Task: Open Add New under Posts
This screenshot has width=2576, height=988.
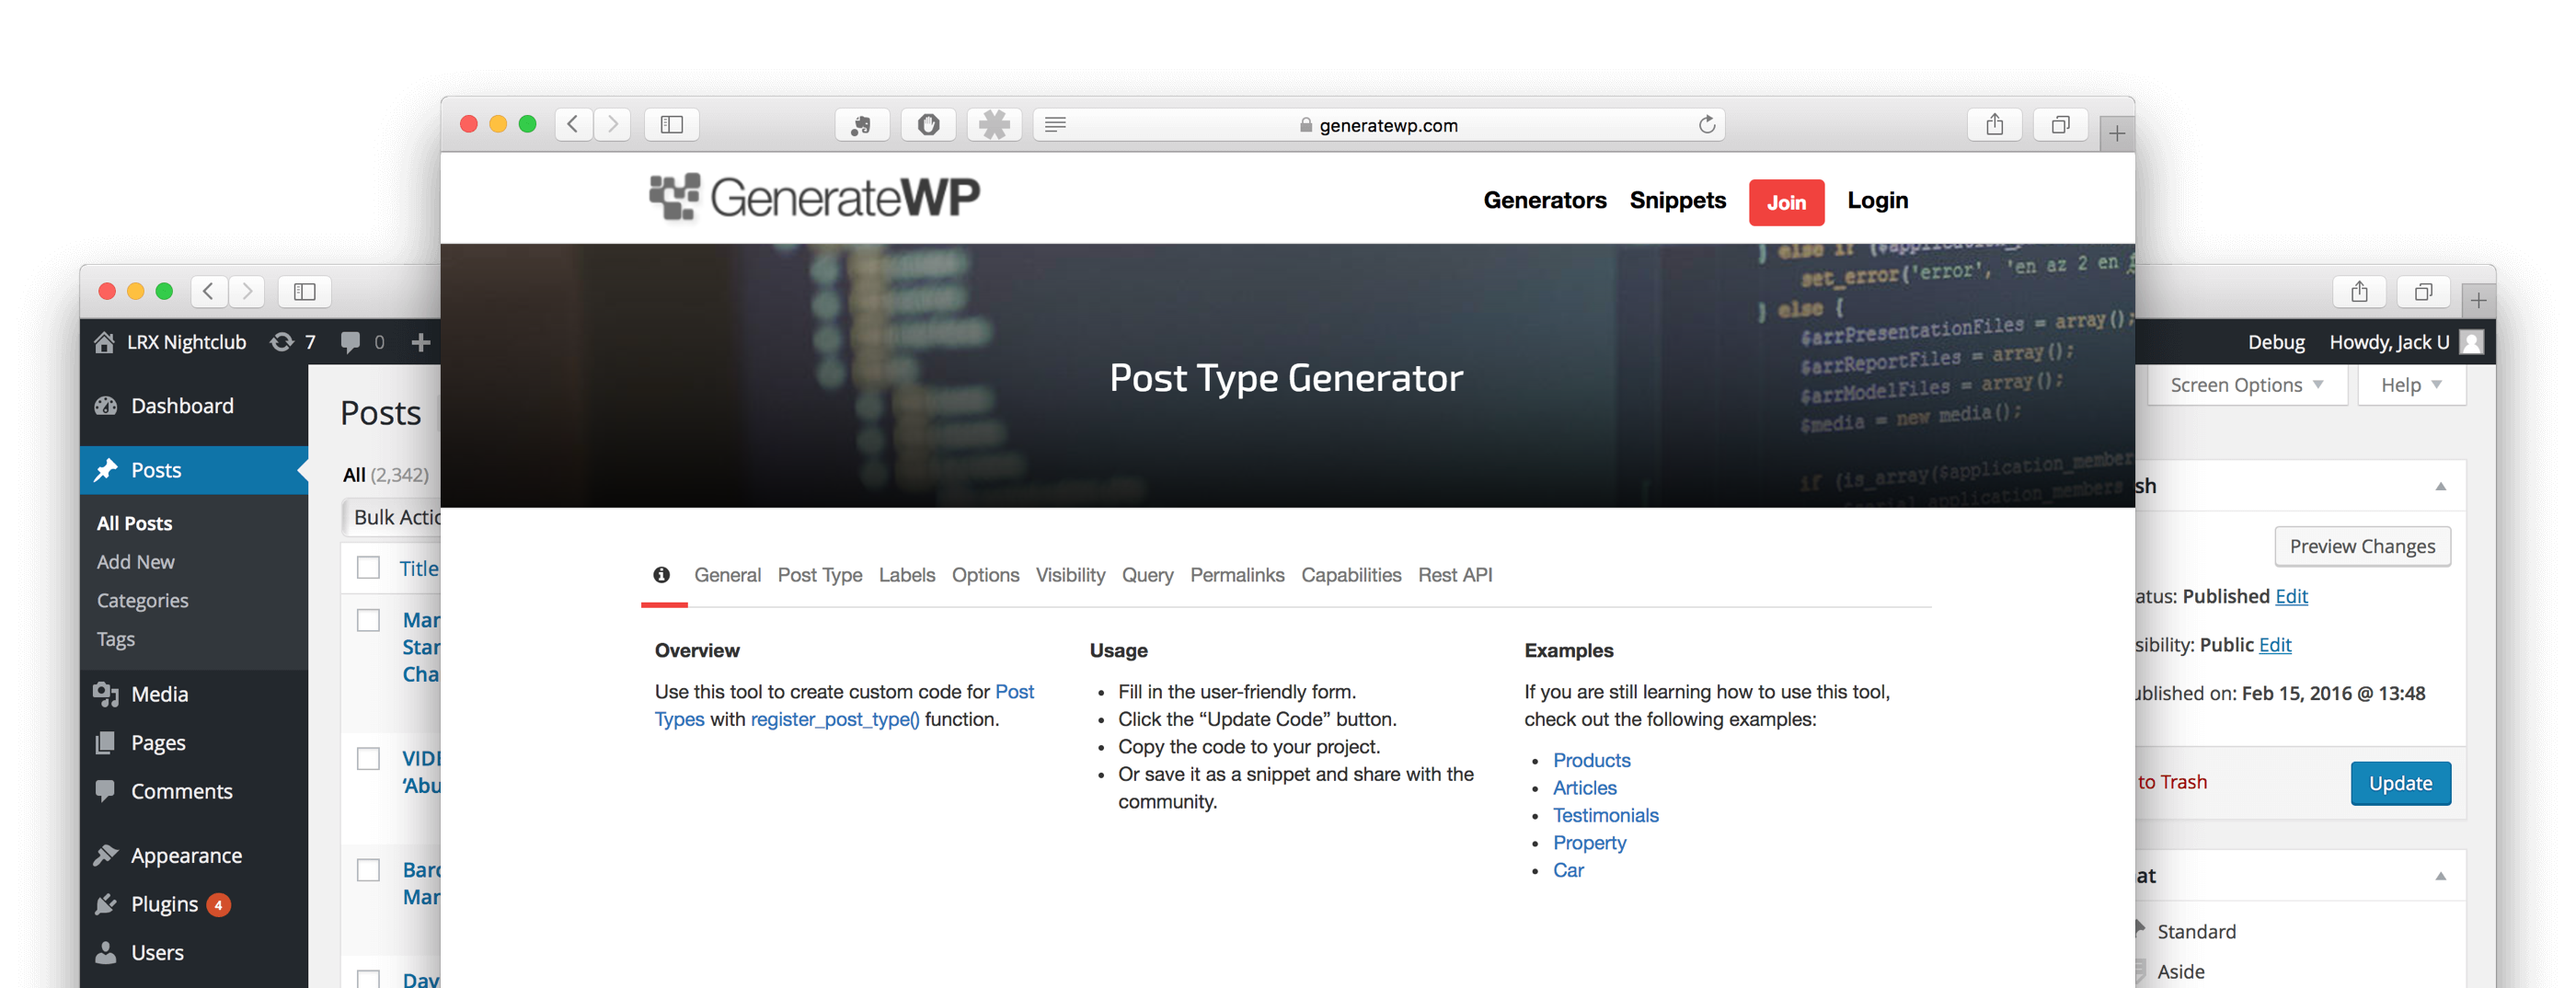Action: point(136,562)
